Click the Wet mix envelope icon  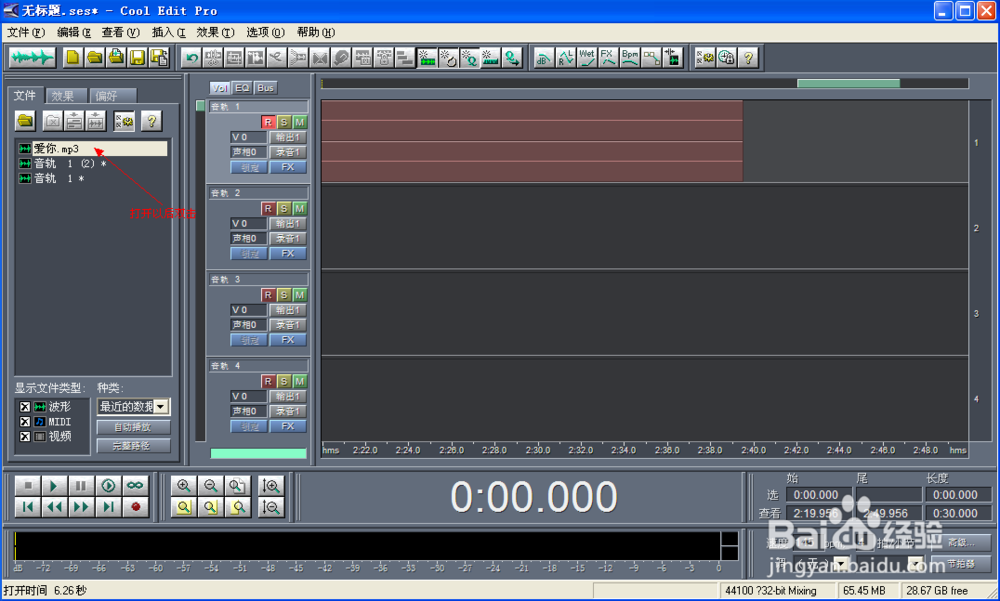(x=587, y=58)
